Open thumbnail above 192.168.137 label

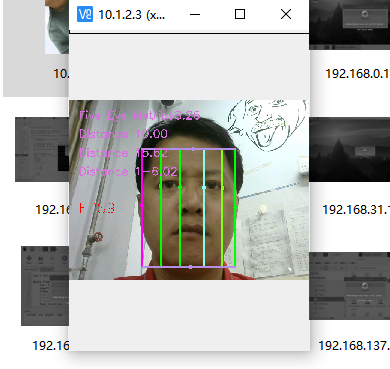pos(350,286)
